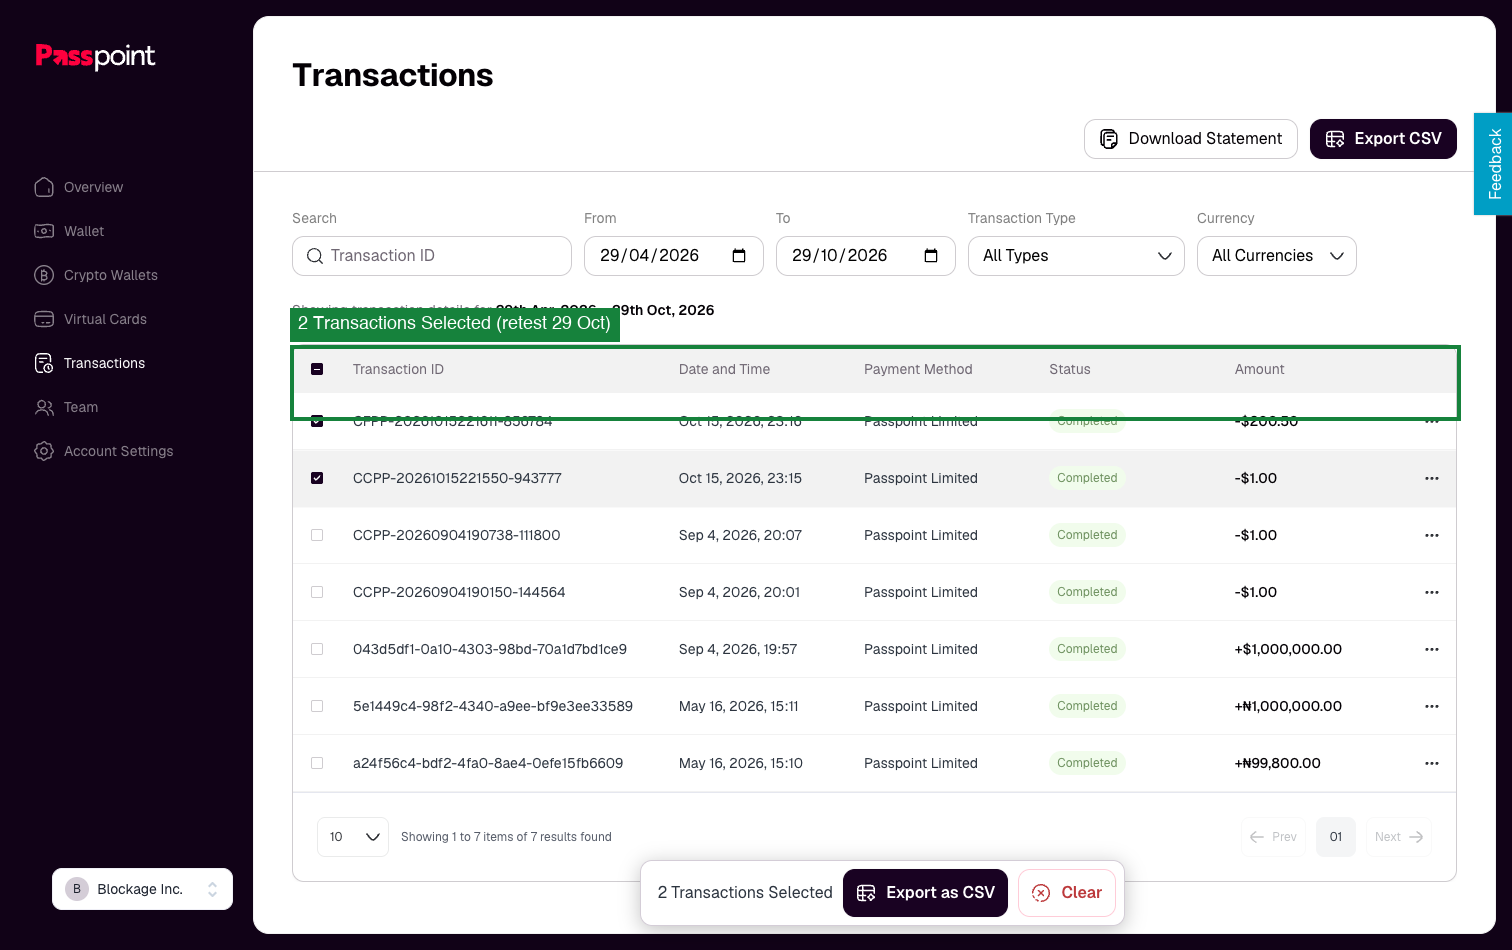The width and height of the screenshot is (1512, 950).
Task: Uncheck the CCPP-20261015221550-943777 transaction row
Action: point(317,478)
